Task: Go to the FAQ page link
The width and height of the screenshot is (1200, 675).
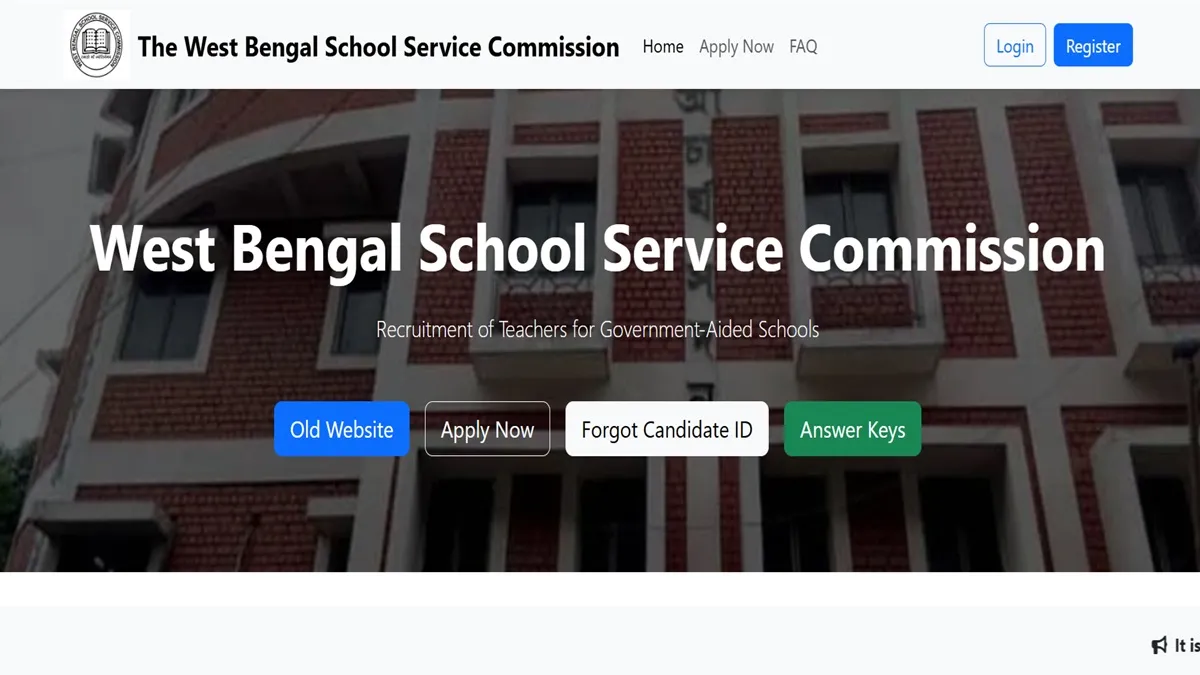Action: (803, 46)
